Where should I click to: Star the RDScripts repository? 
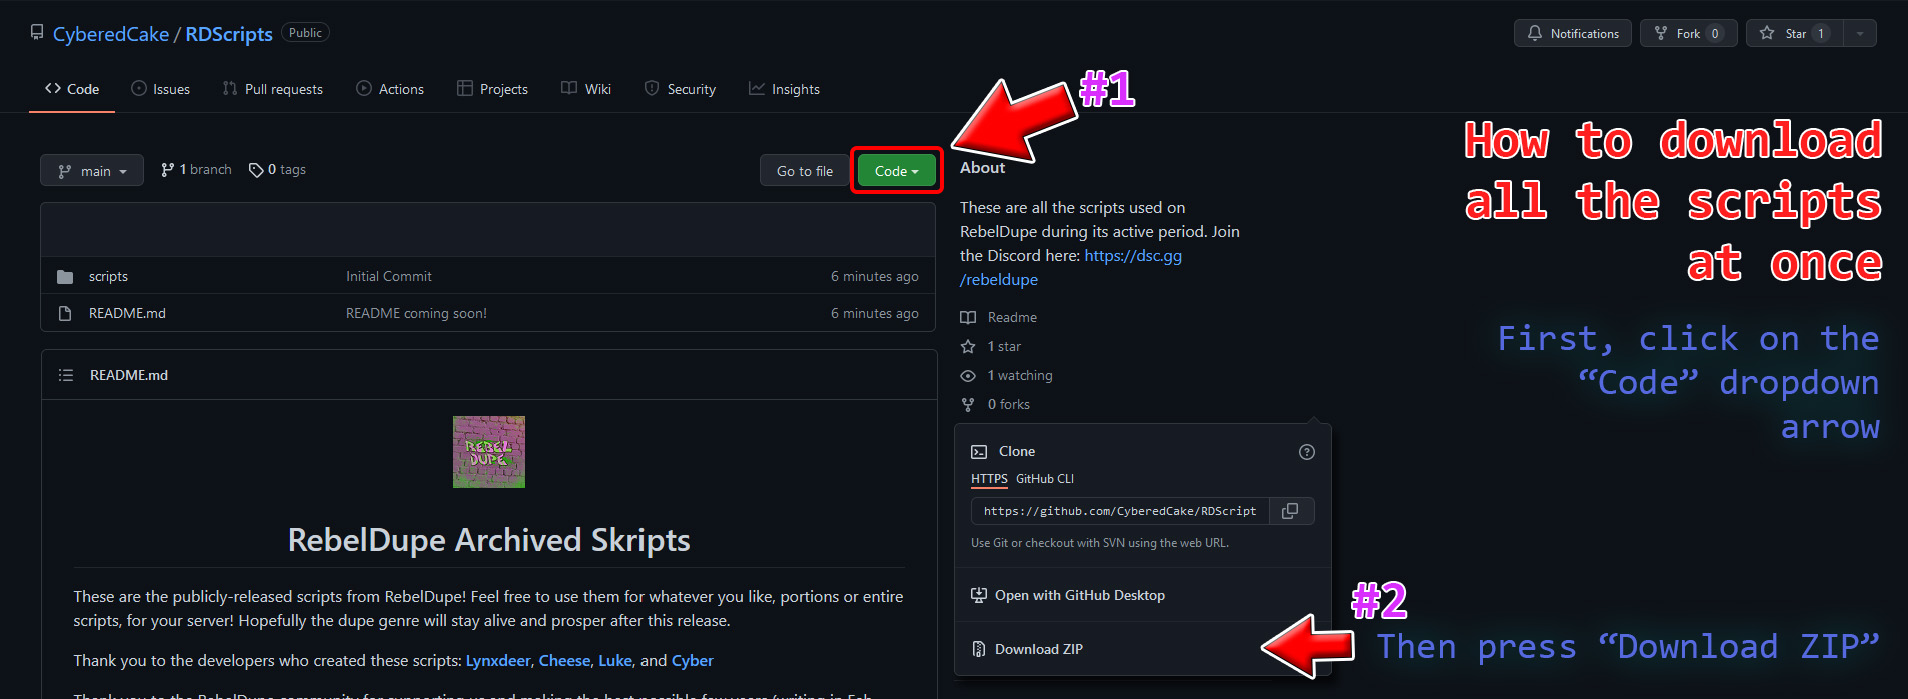point(1795,33)
